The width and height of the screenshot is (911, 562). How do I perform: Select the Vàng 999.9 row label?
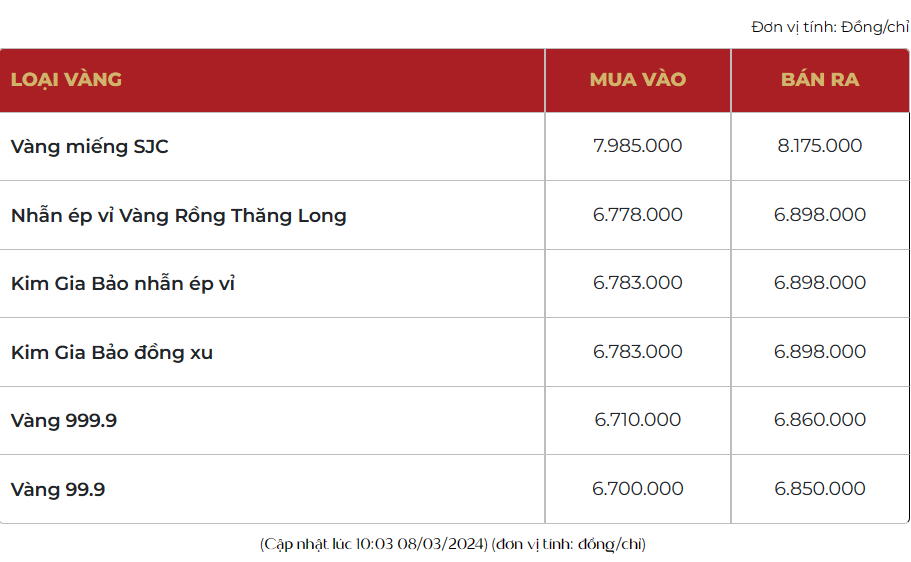click(x=64, y=421)
